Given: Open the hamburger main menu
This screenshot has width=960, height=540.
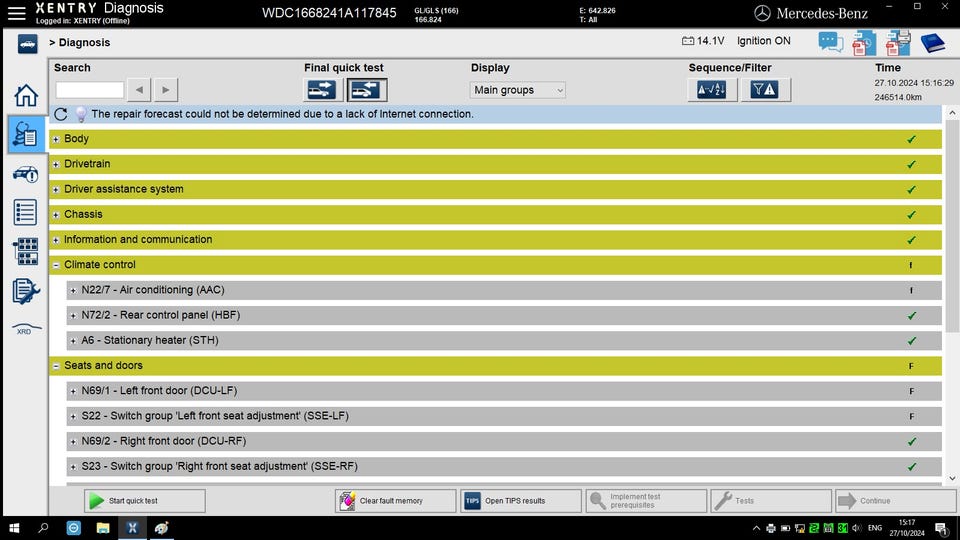Looking at the screenshot, I should (17, 13).
